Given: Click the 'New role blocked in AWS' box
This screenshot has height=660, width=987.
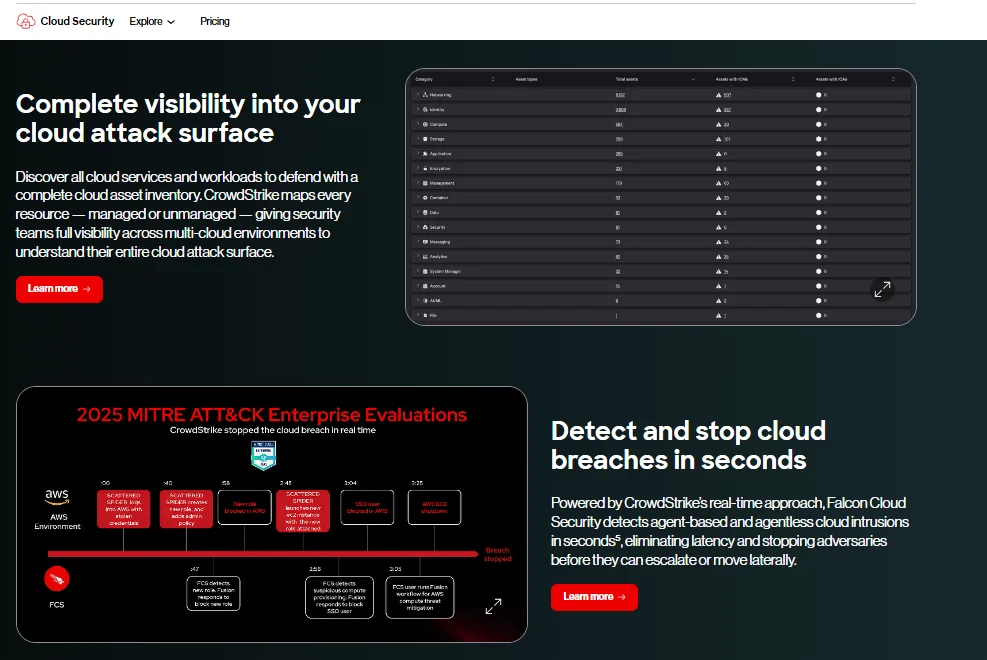Looking at the screenshot, I should [244, 507].
